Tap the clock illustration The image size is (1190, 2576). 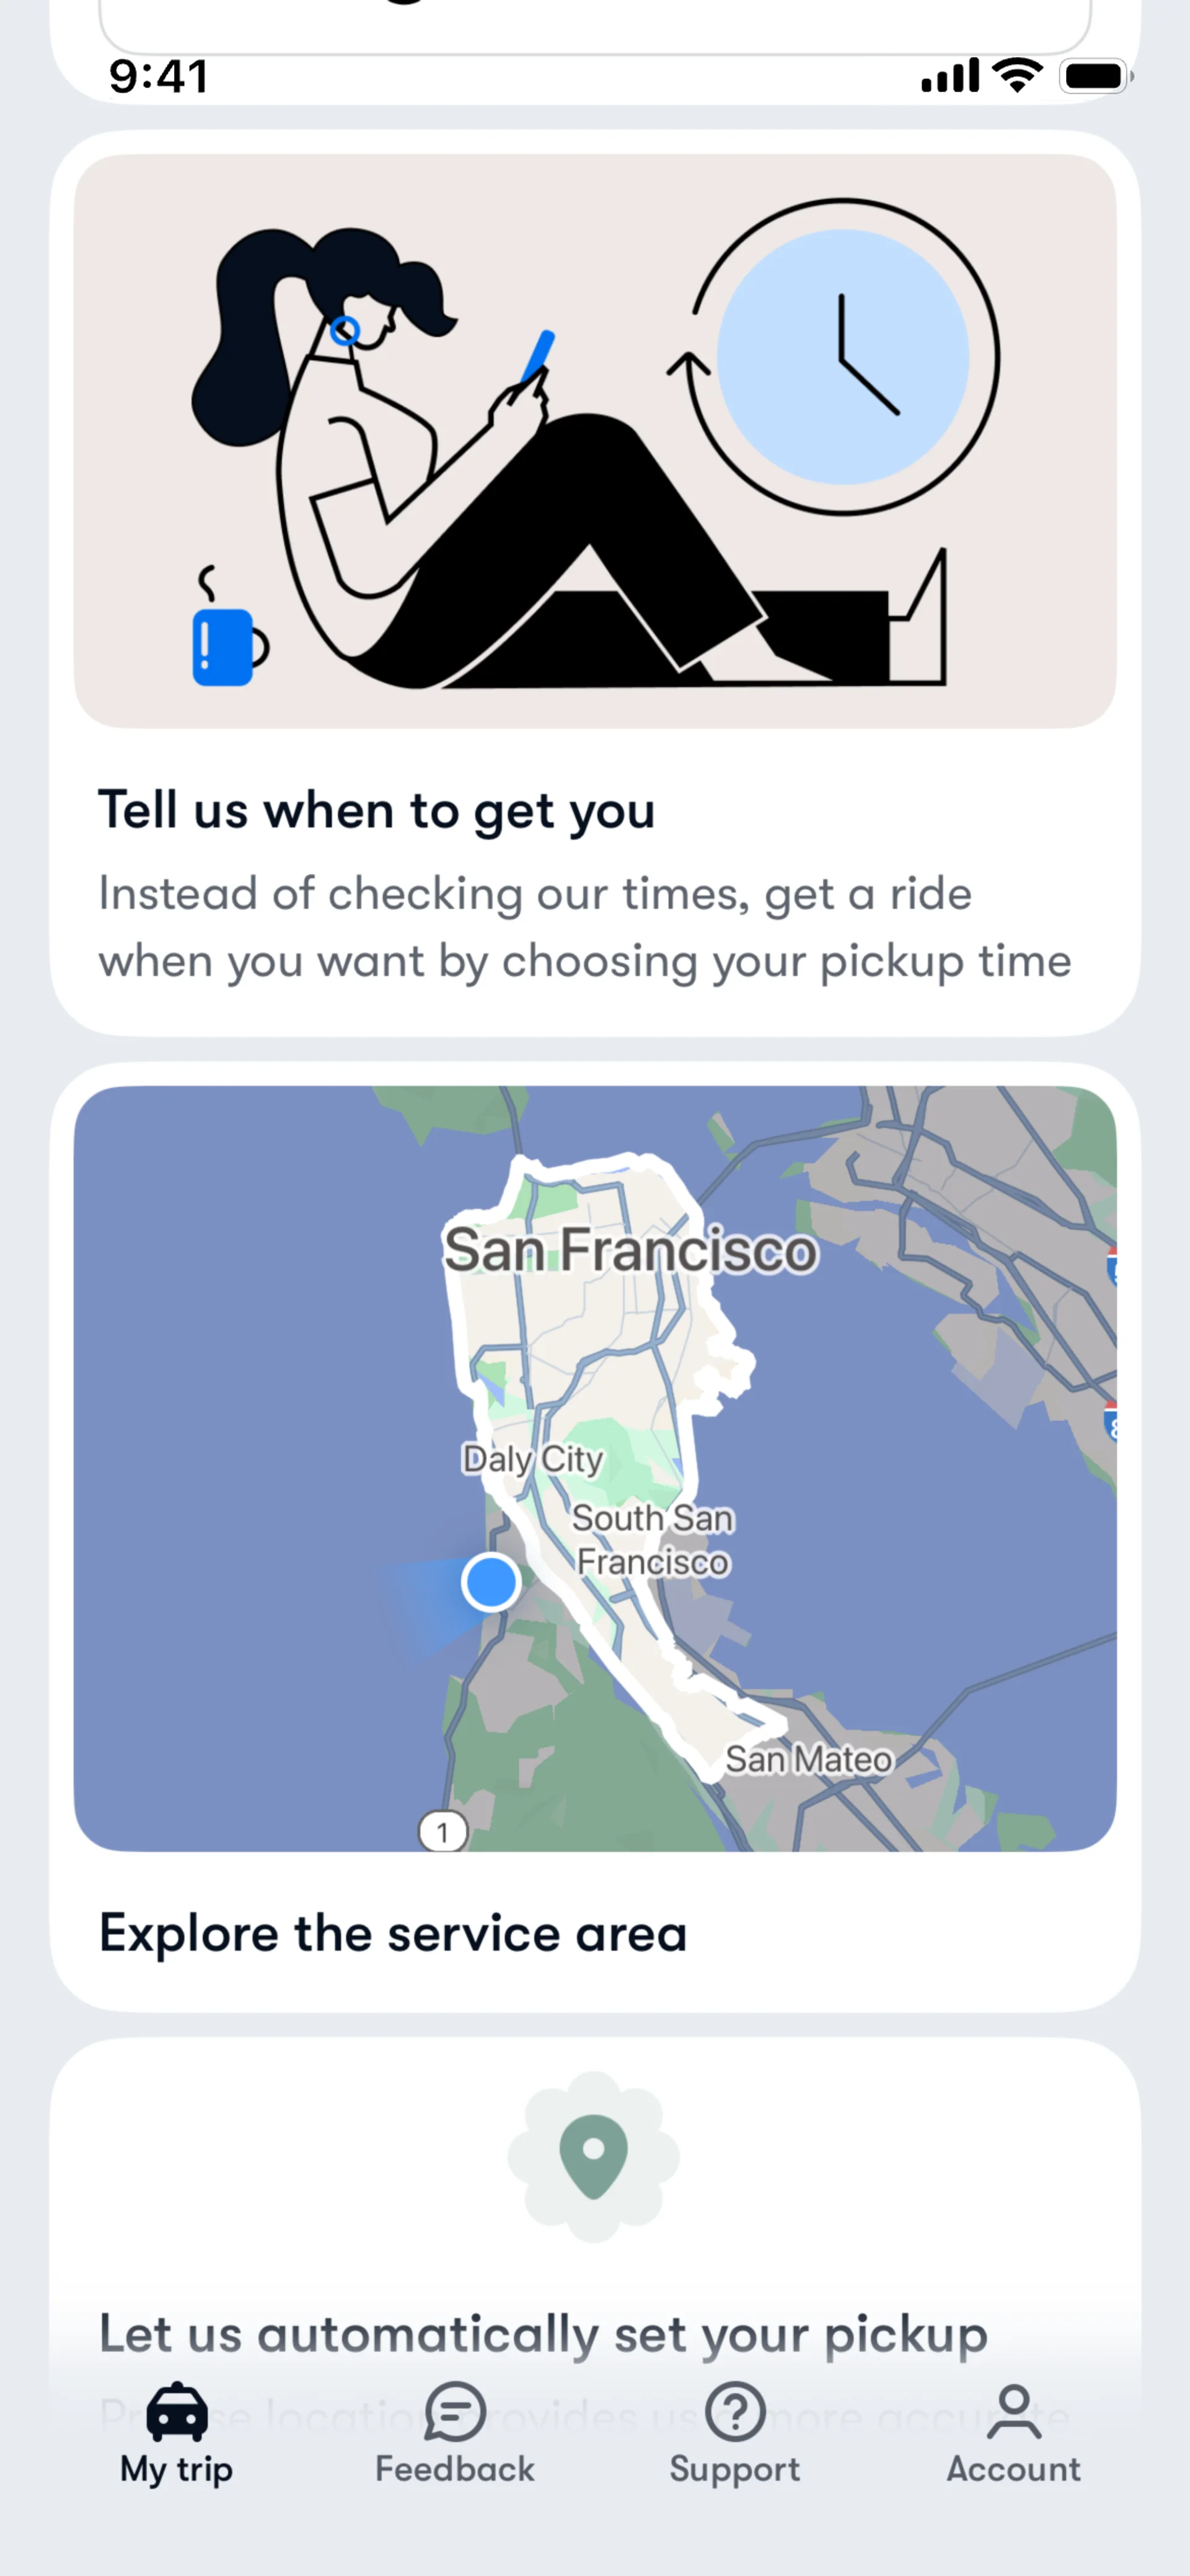pos(843,357)
